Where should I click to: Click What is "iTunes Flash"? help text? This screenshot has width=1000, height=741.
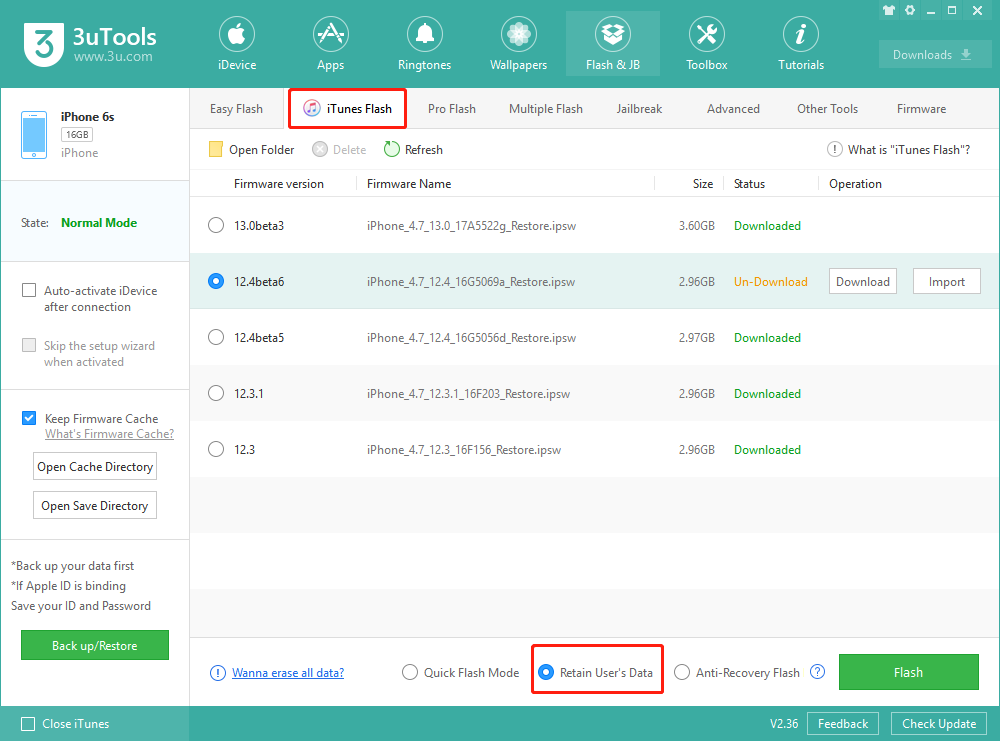pos(909,149)
